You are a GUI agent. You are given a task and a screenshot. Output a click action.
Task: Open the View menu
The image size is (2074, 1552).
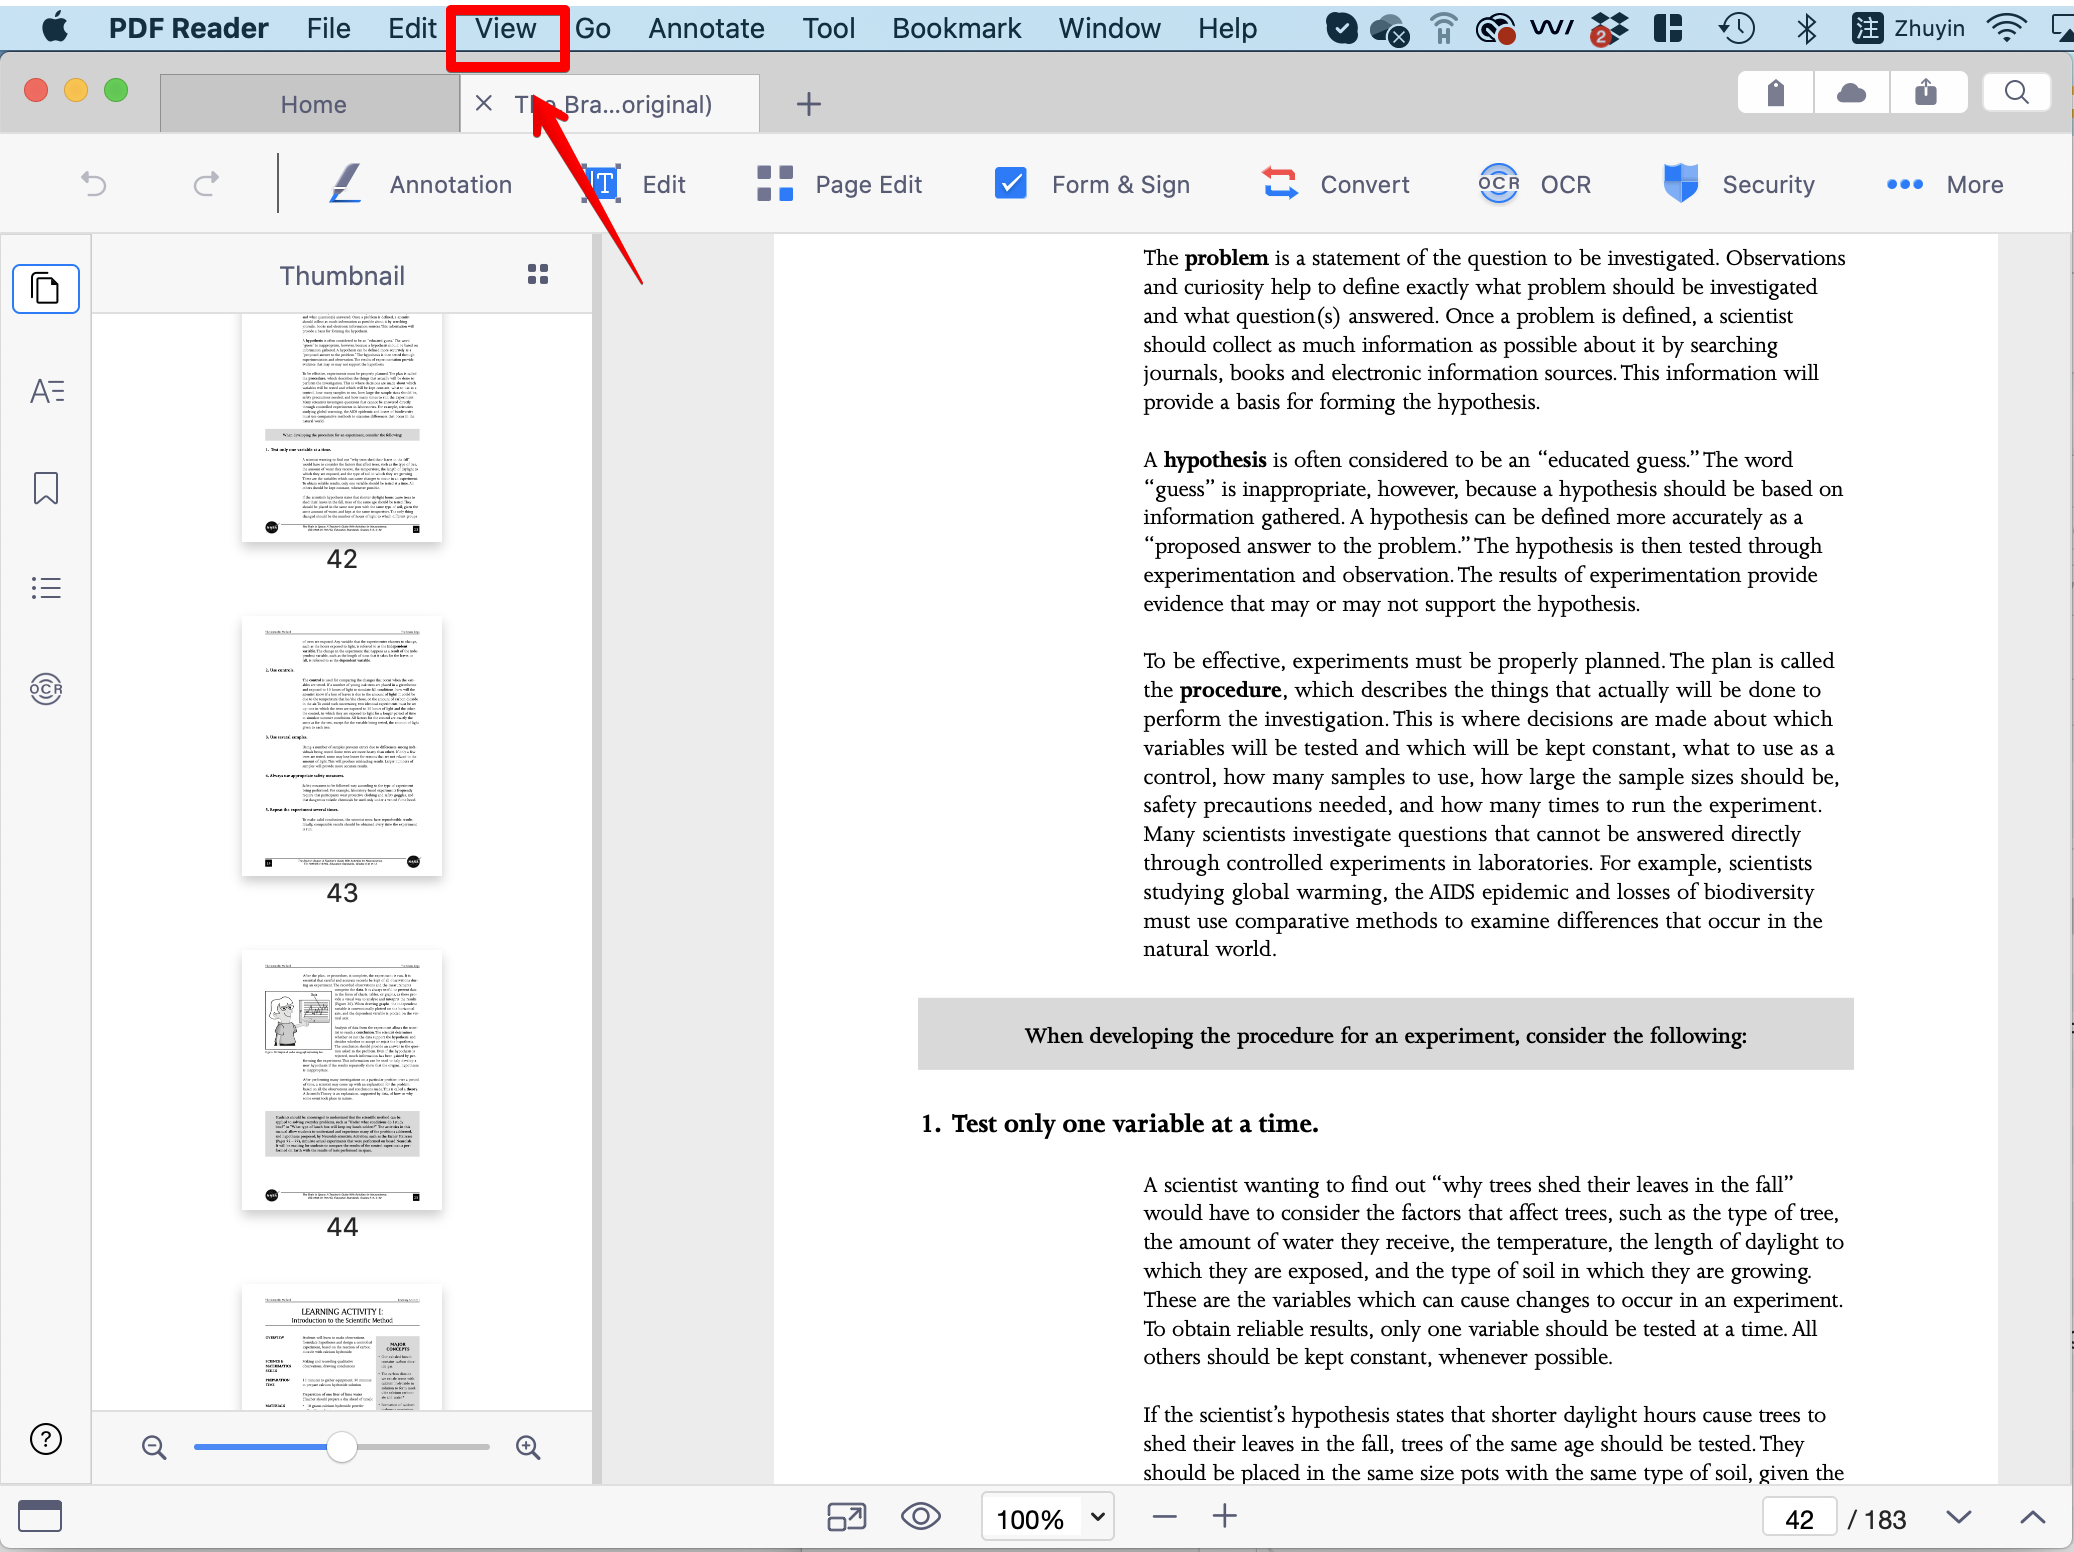(506, 28)
